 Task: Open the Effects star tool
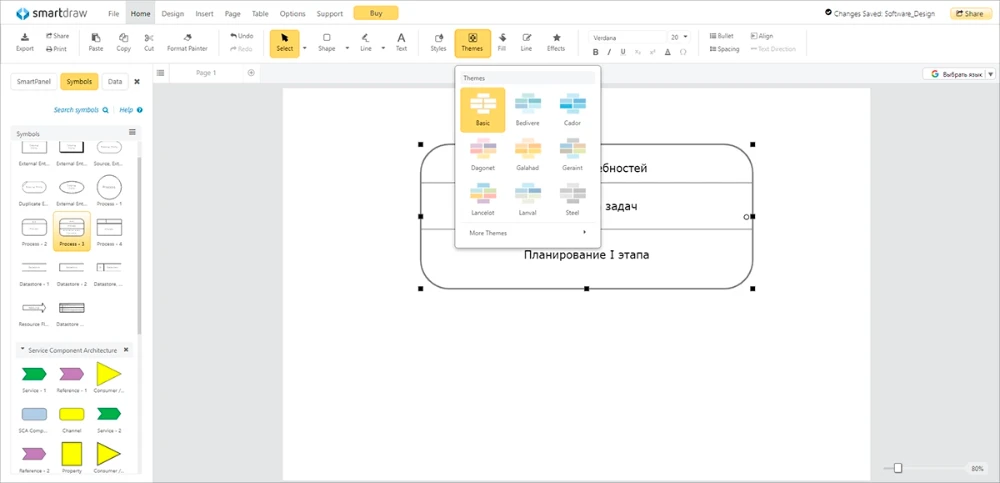click(556, 42)
